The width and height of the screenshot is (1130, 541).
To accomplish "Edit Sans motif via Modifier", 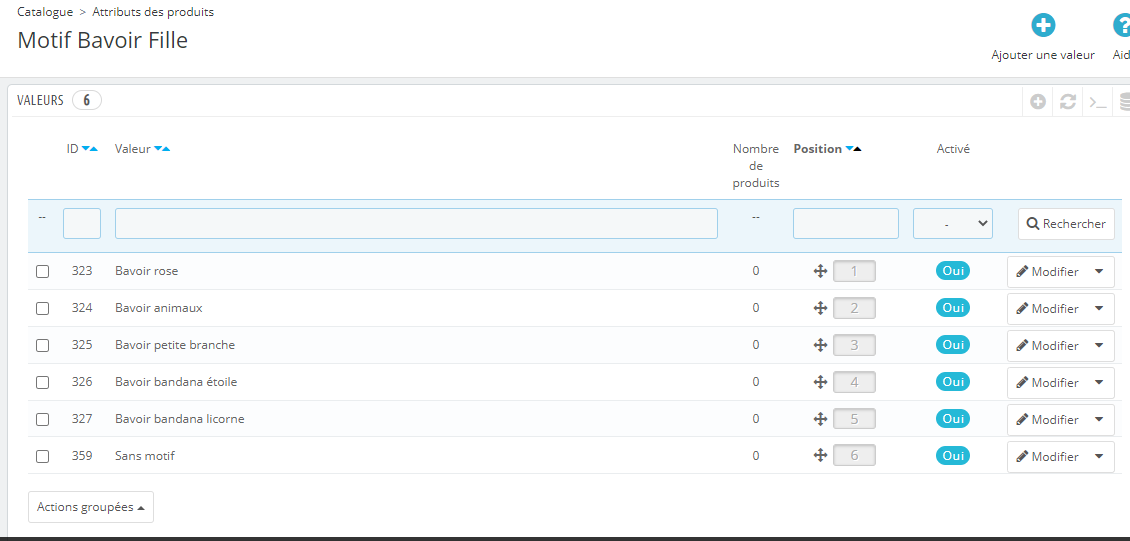I will tap(1047, 456).
